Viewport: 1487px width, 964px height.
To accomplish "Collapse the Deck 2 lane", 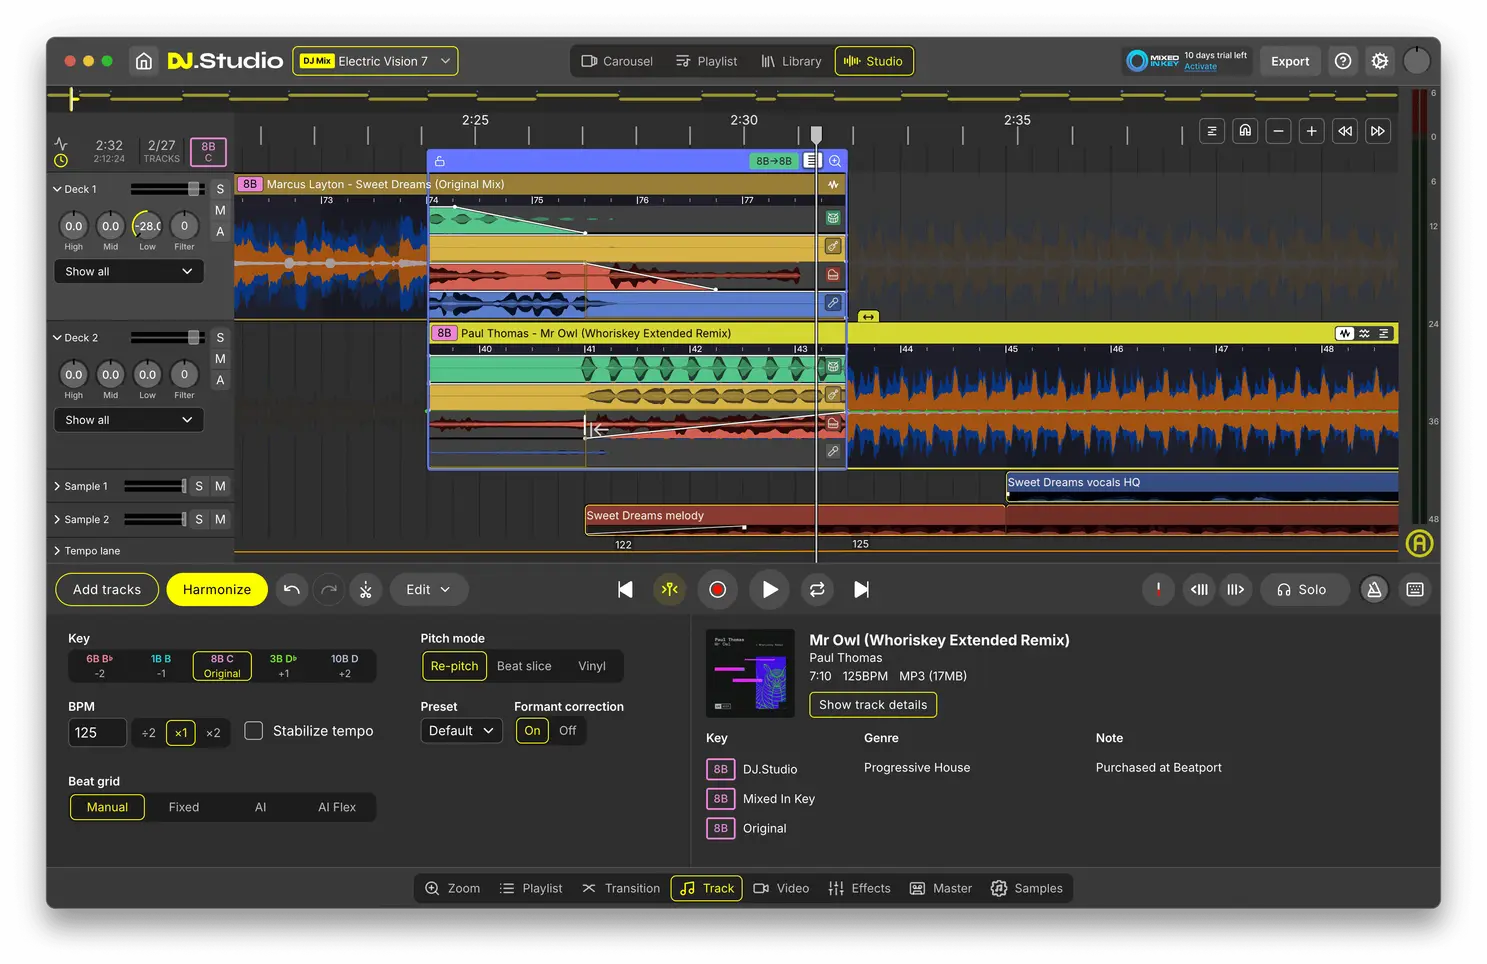I will (x=57, y=338).
